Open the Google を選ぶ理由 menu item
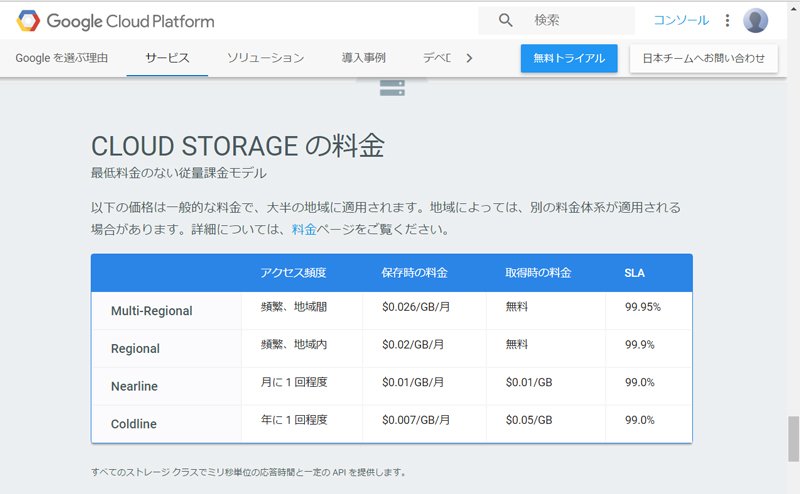Screen dimensions: 800x494 click(62, 58)
